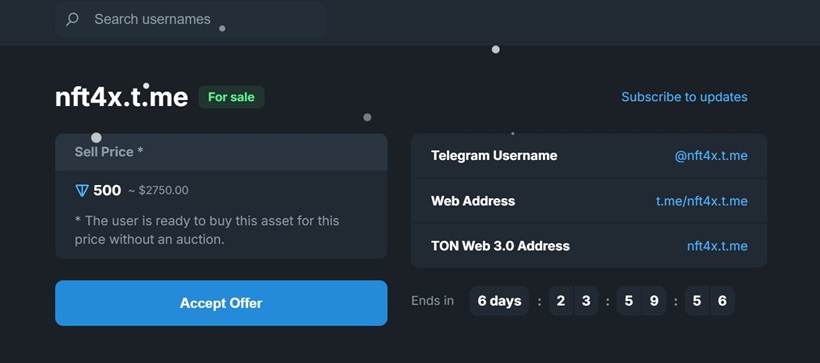Click the countdown seconds digit 6
Image resolution: width=820 pixels, height=363 pixels.
pyautogui.click(x=722, y=301)
